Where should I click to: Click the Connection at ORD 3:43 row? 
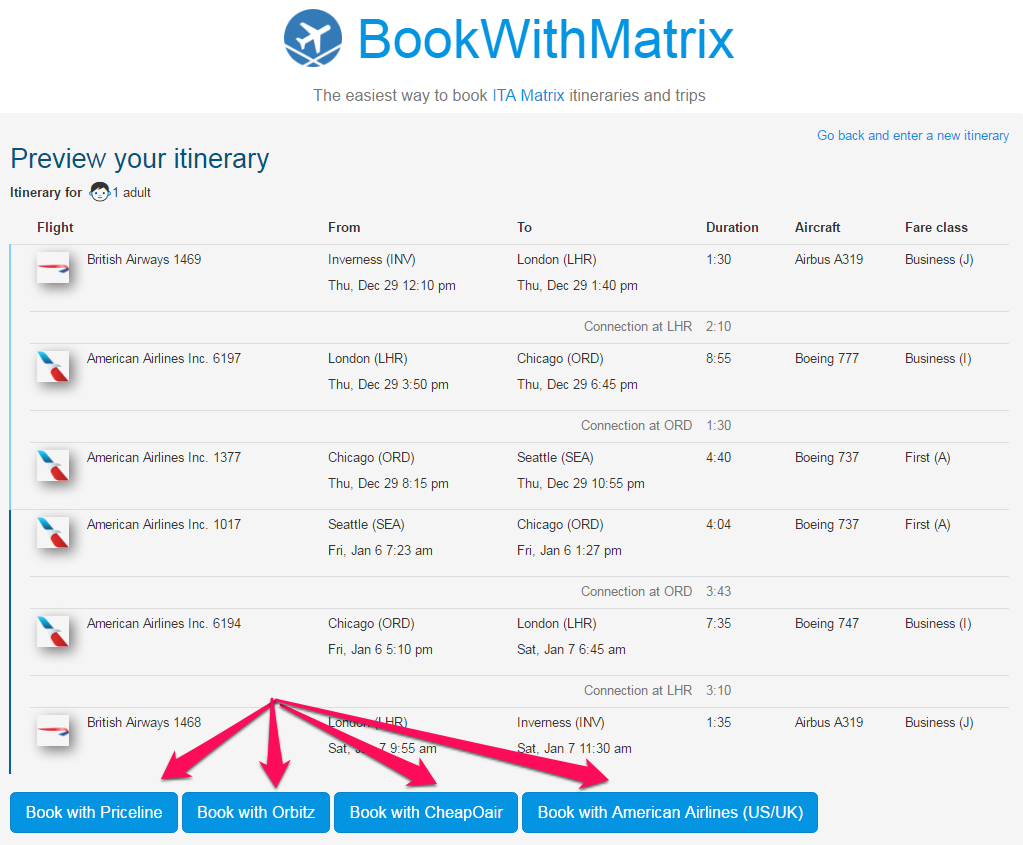click(519, 591)
